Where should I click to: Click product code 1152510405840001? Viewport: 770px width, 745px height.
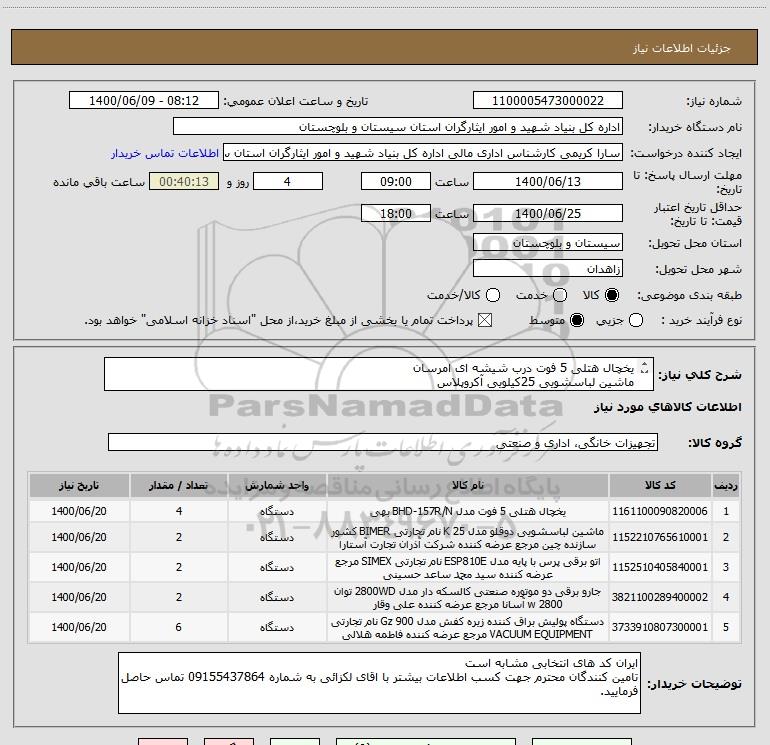tap(660, 567)
